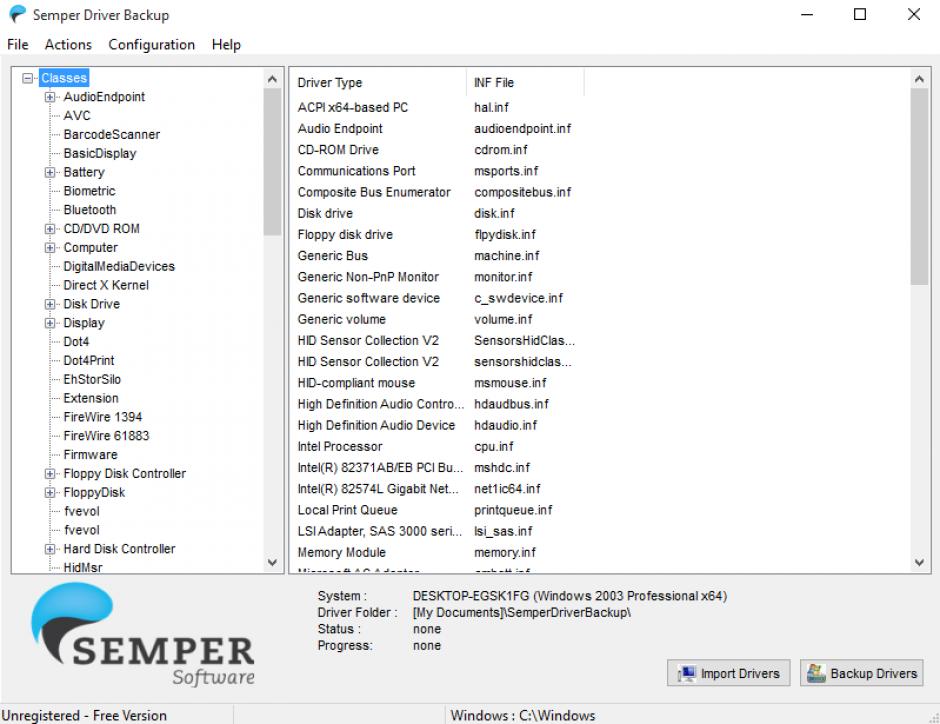Open the Configuration menu
Screen dimensions: 940x724
152,45
